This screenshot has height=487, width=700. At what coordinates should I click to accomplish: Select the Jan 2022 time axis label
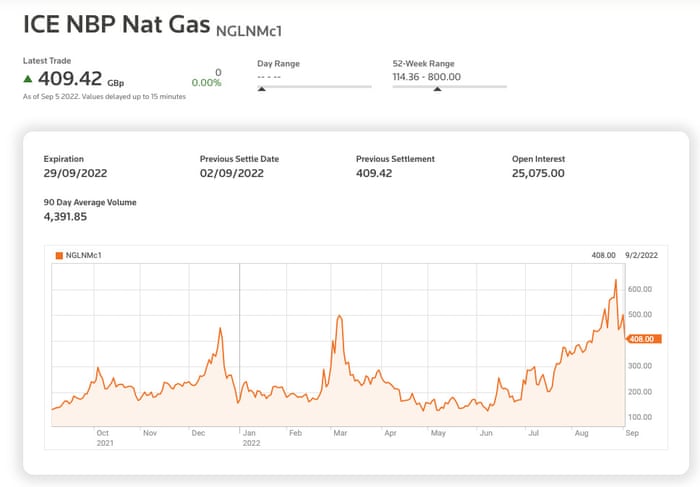tap(251, 438)
